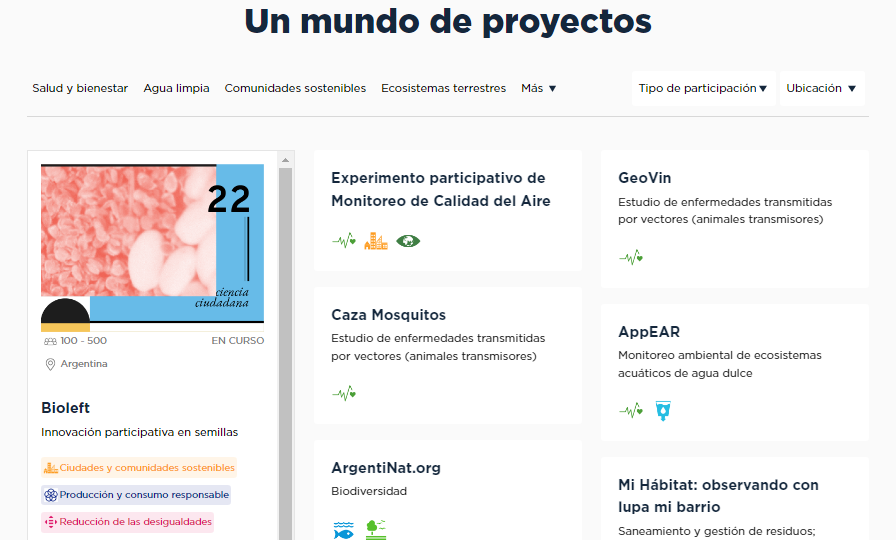Click the icon in Reducción de las desigualdades tag

click(51, 522)
